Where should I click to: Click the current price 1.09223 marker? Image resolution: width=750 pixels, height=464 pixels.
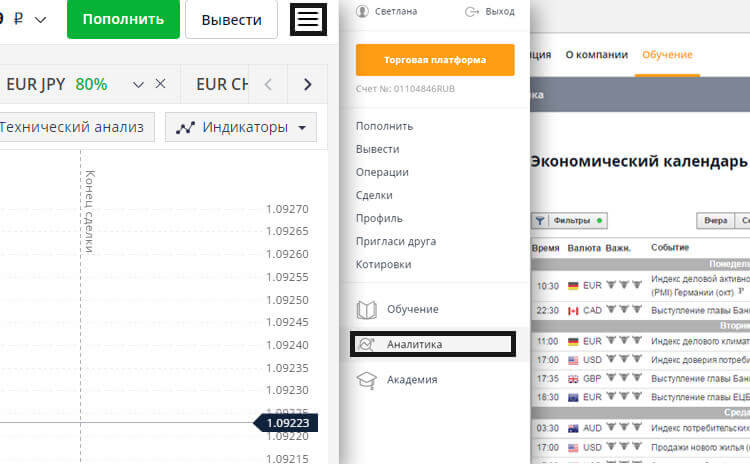point(286,423)
